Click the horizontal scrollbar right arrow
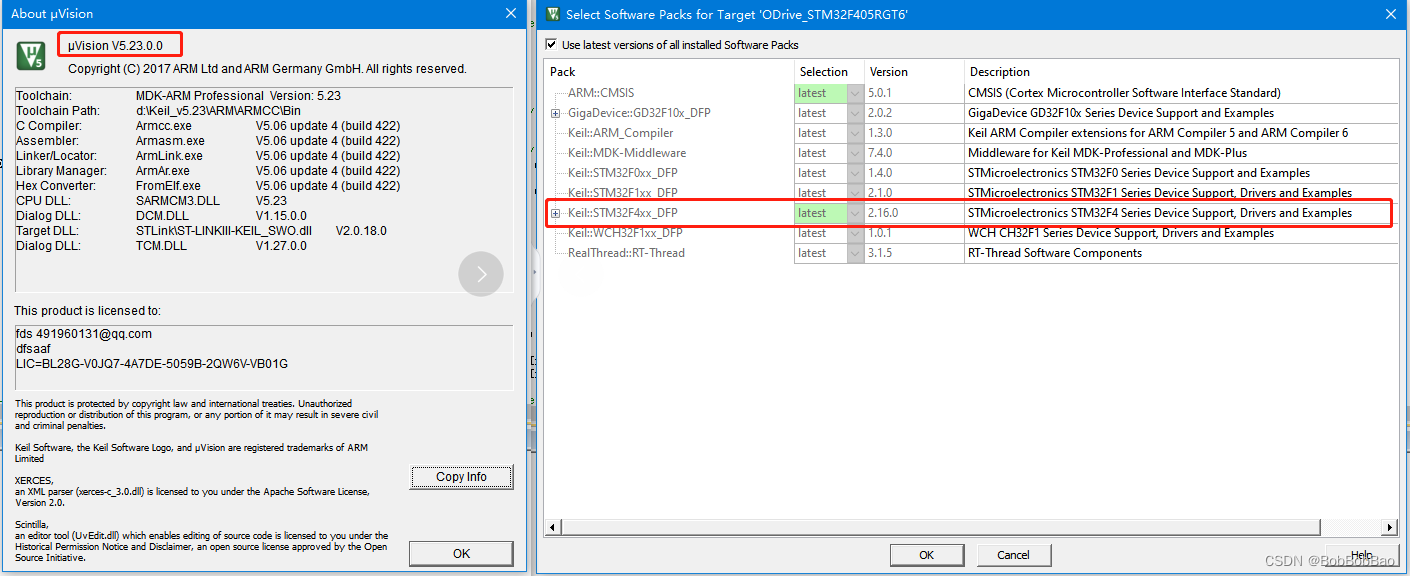This screenshot has width=1410, height=576. (x=1389, y=525)
